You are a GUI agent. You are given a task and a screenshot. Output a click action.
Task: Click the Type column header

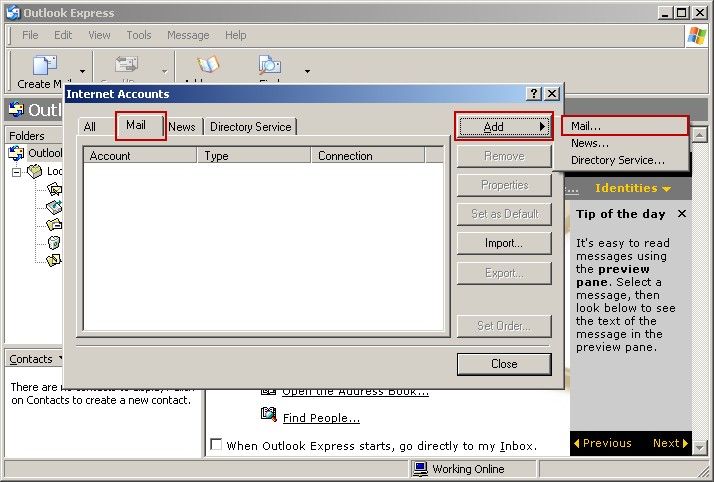(x=254, y=156)
